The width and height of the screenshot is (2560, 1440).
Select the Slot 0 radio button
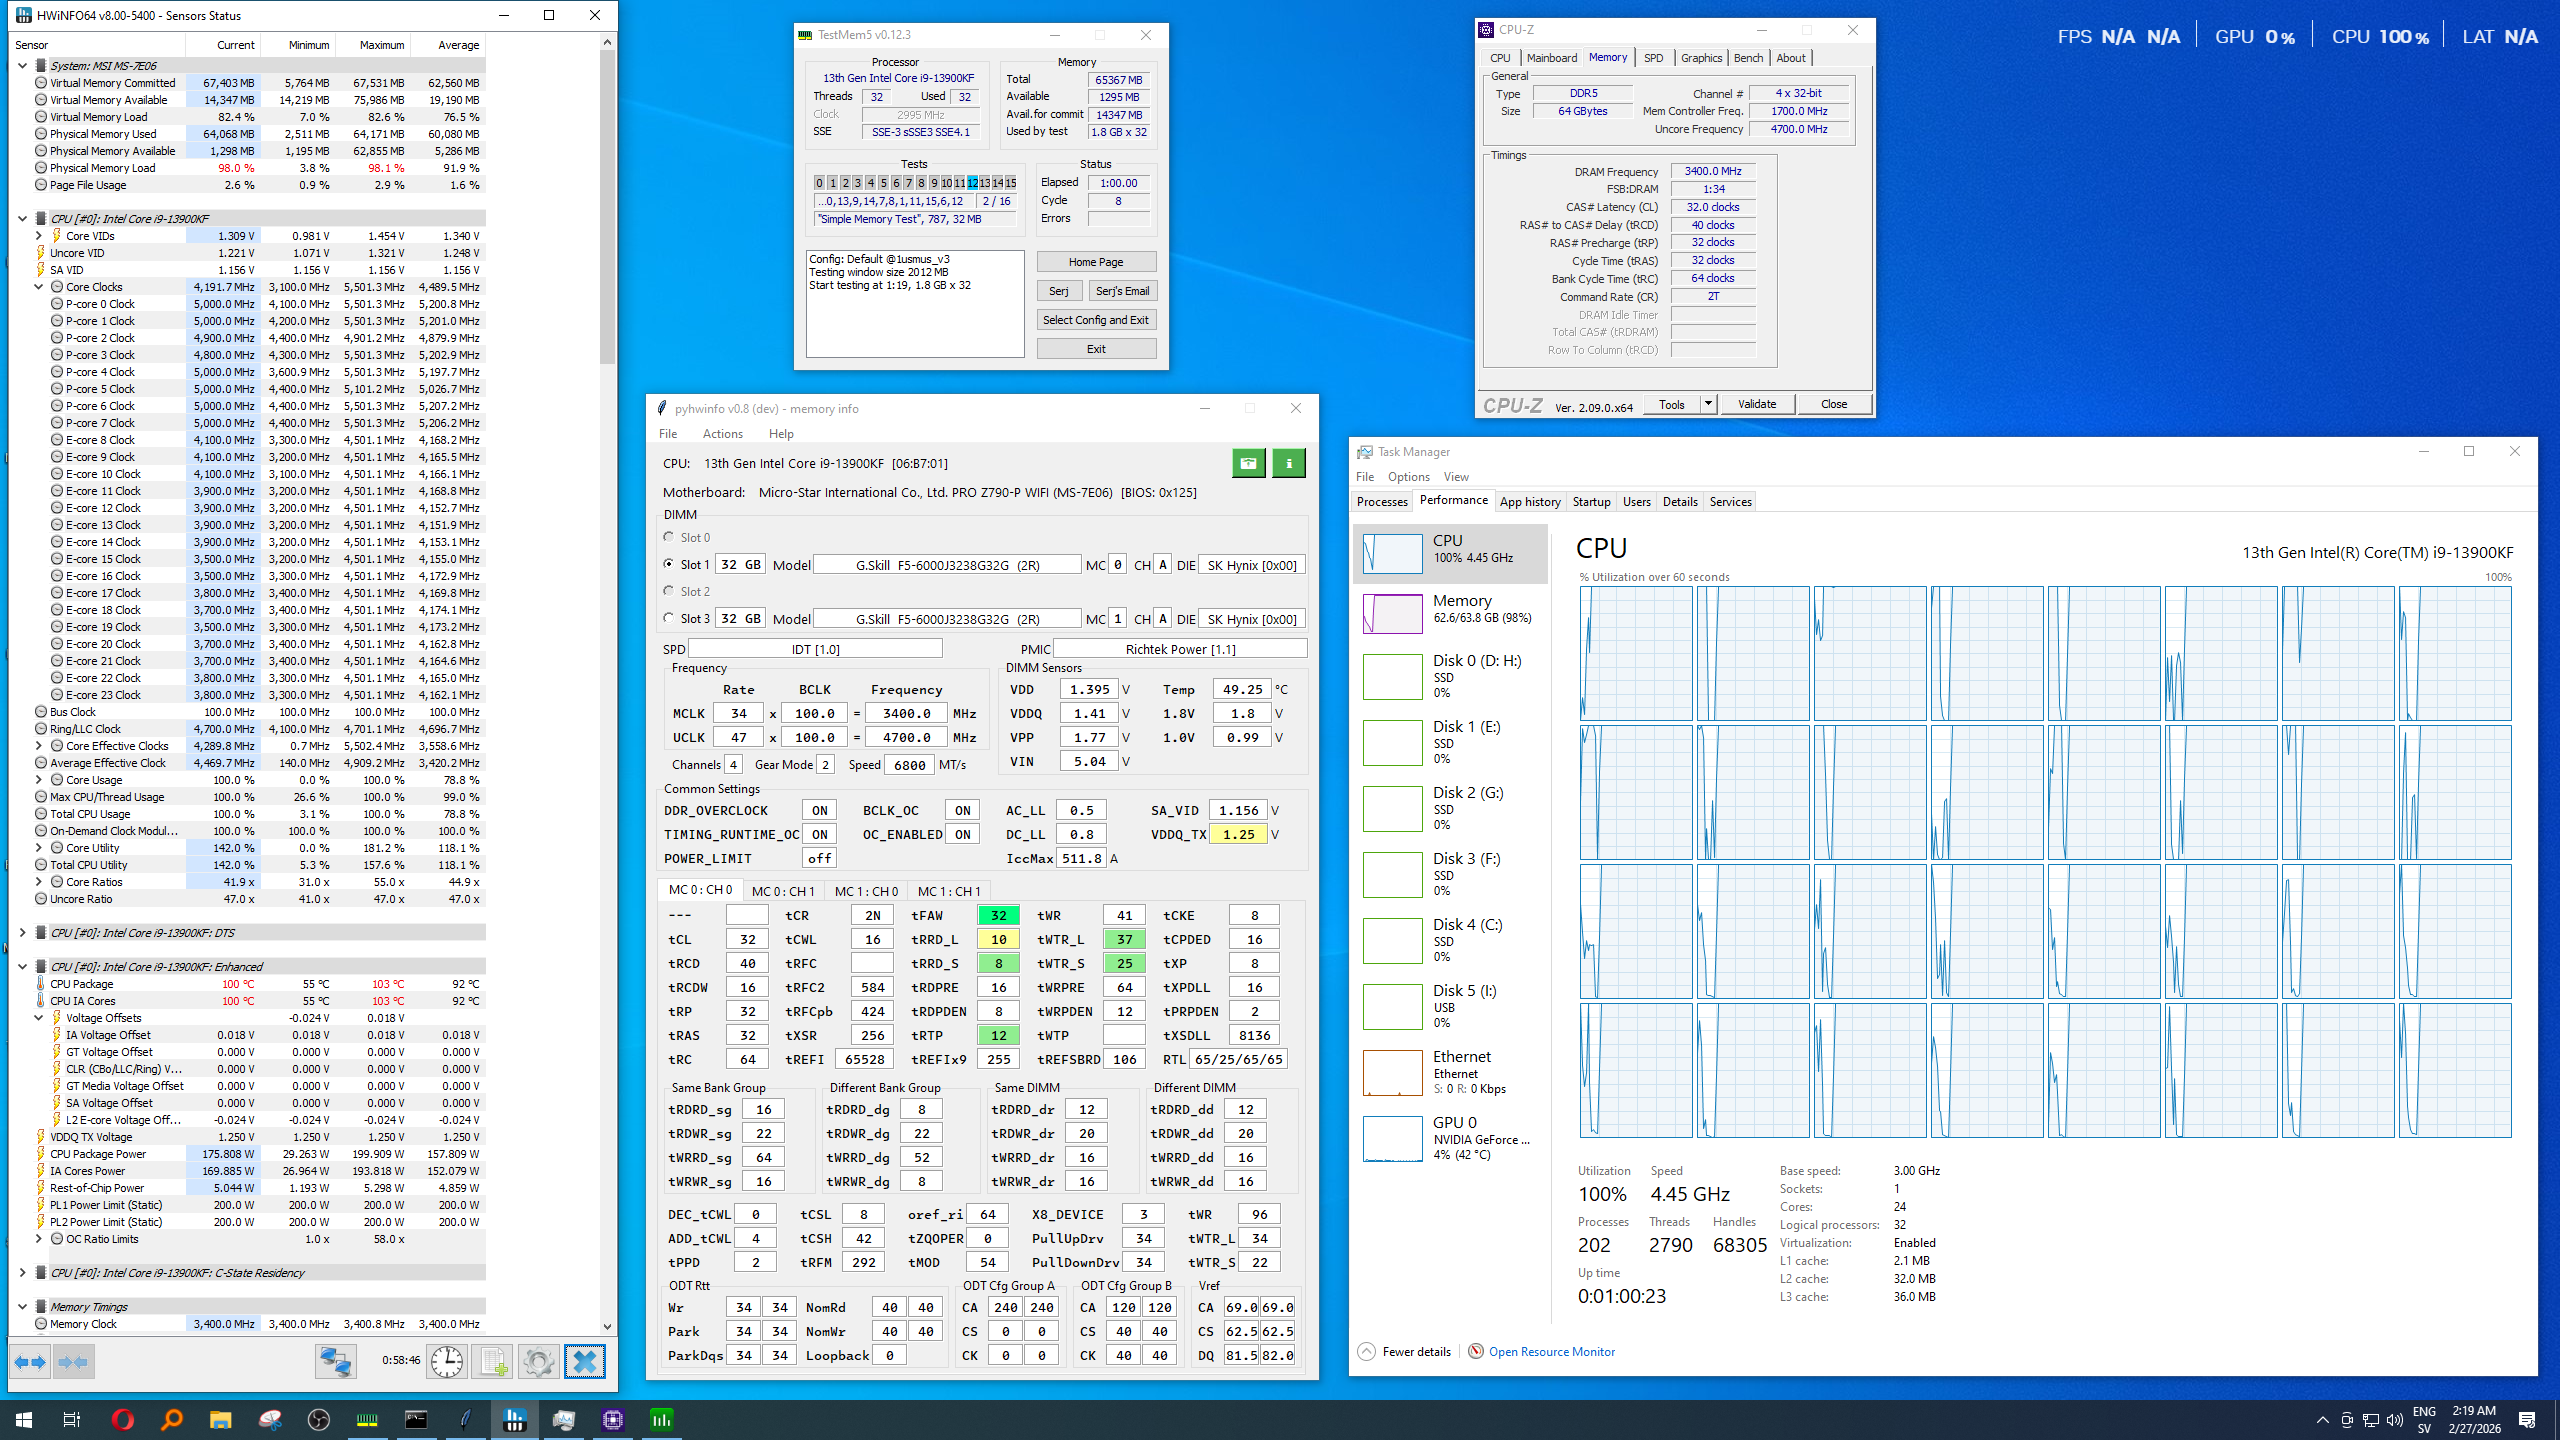pyautogui.click(x=669, y=537)
